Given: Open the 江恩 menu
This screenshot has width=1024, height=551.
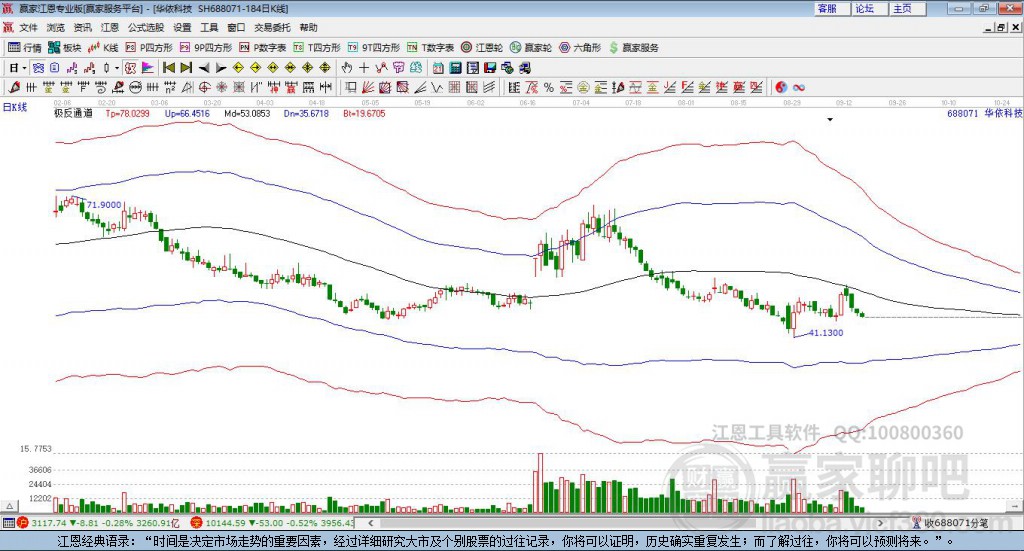Looking at the screenshot, I should tap(110, 27).
